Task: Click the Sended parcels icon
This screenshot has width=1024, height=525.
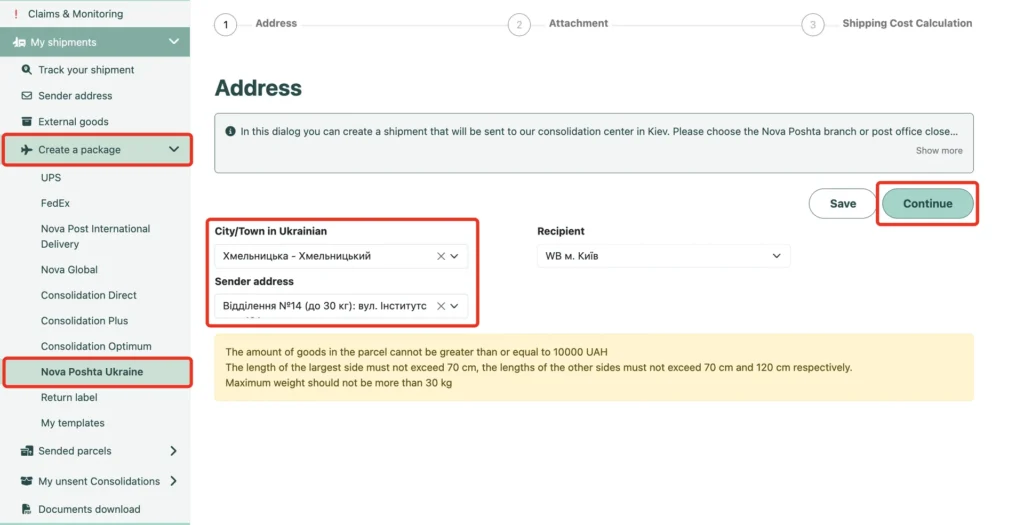Action: click(27, 451)
